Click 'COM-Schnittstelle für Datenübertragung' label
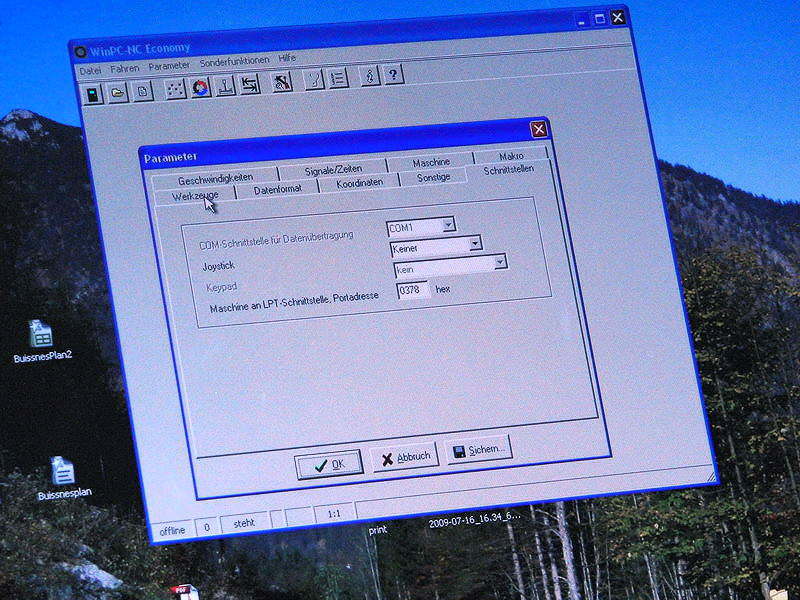Image resolution: width=800 pixels, height=600 pixels. 276,241
